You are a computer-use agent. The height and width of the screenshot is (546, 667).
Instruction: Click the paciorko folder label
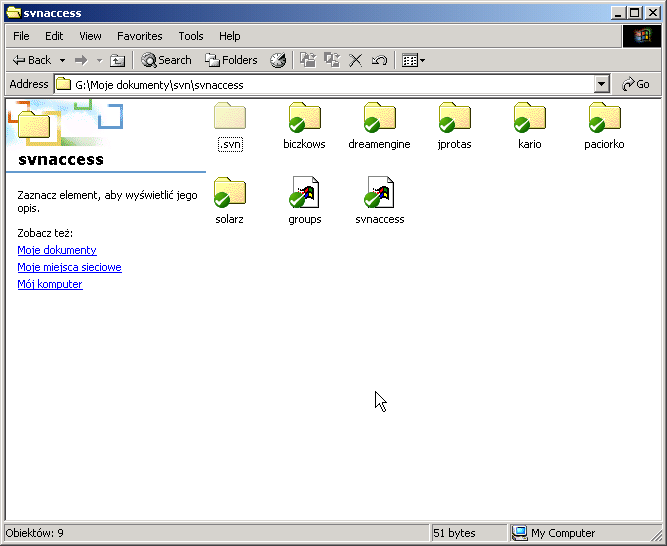tap(604, 144)
